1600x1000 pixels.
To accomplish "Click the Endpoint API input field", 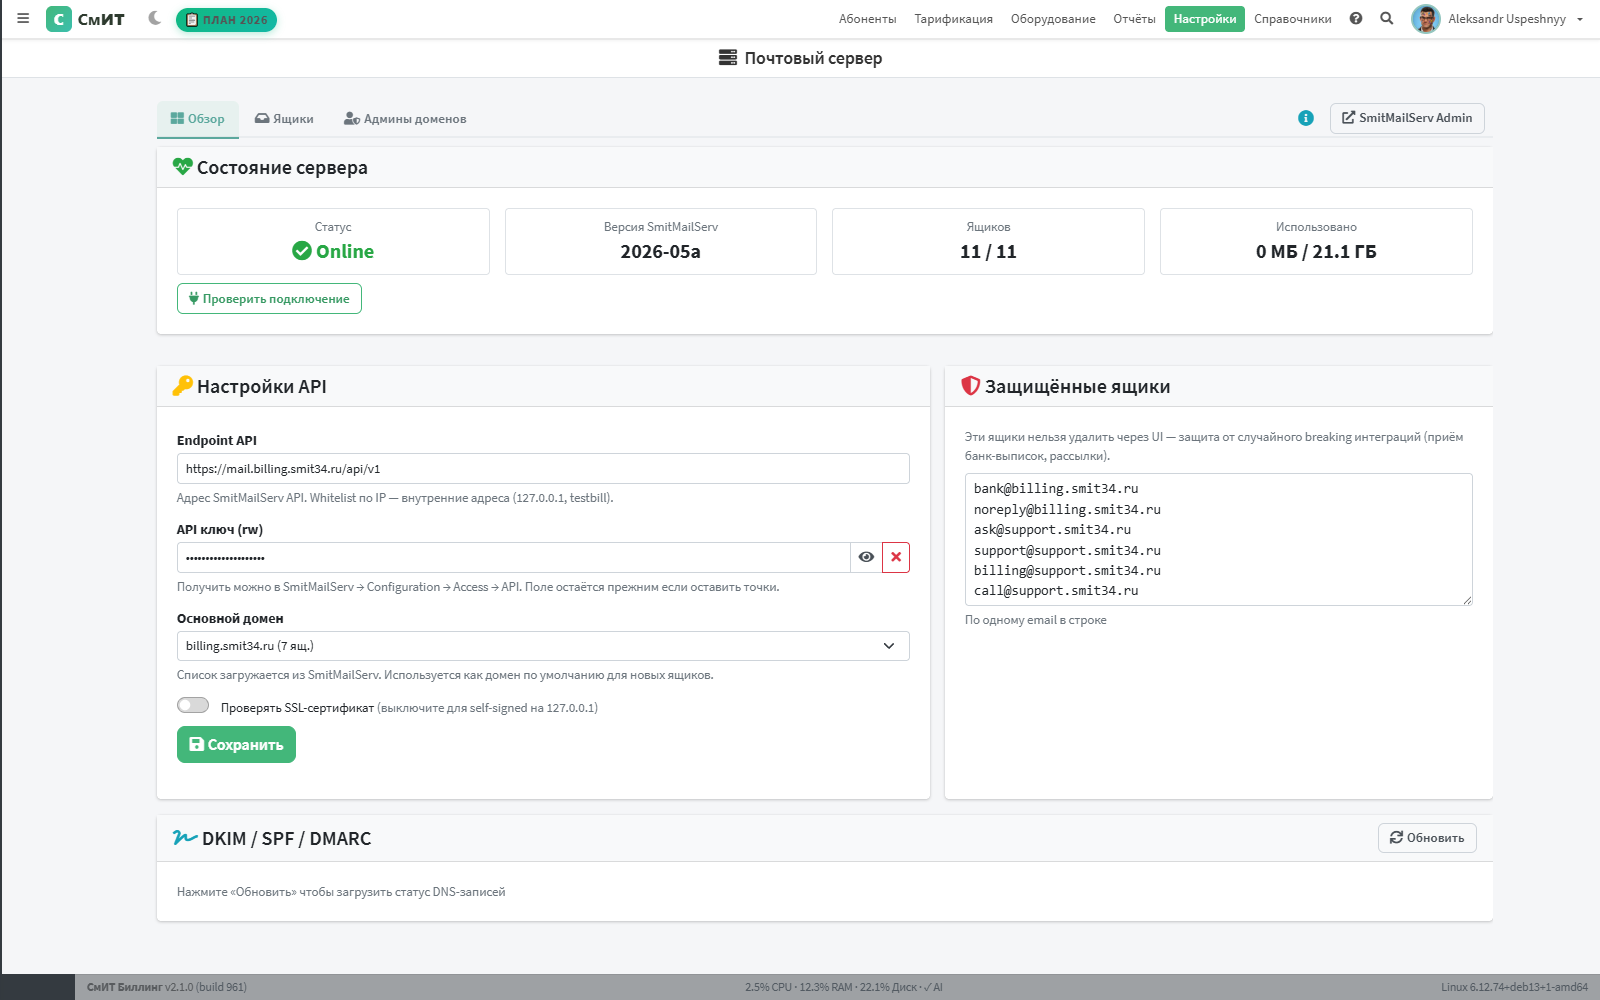I will pyautogui.click(x=543, y=469).
